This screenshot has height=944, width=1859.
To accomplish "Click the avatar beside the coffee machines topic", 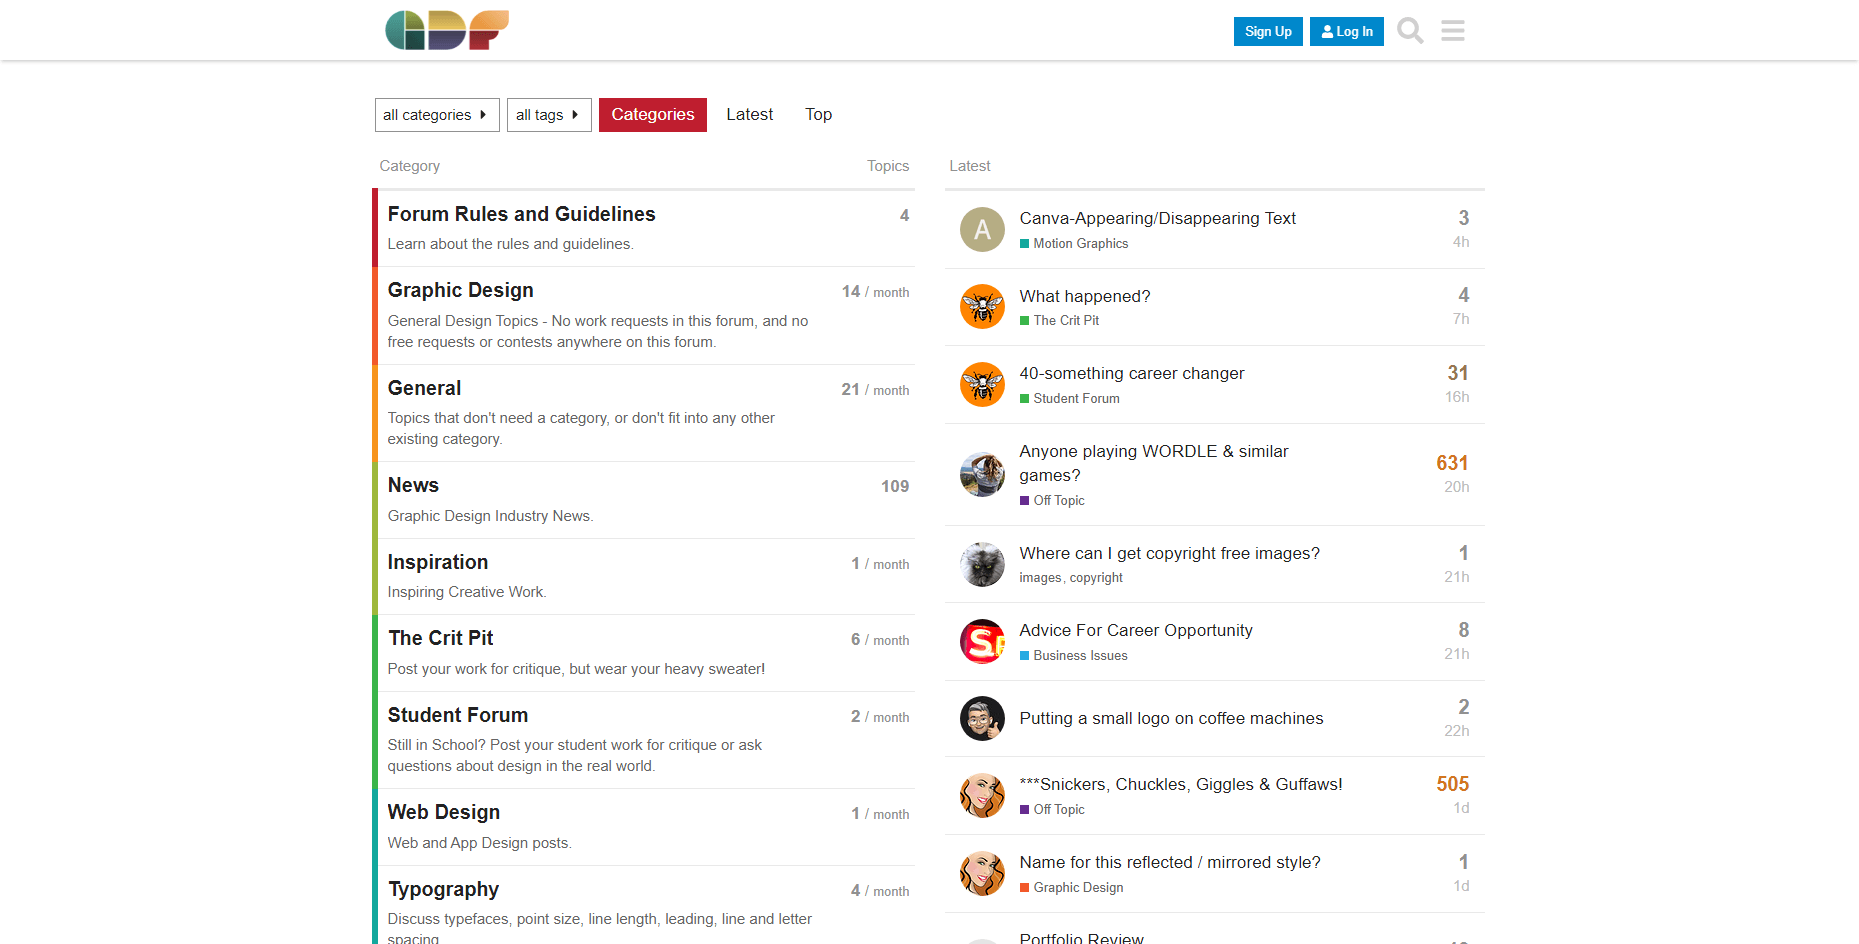I will (982, 718).
